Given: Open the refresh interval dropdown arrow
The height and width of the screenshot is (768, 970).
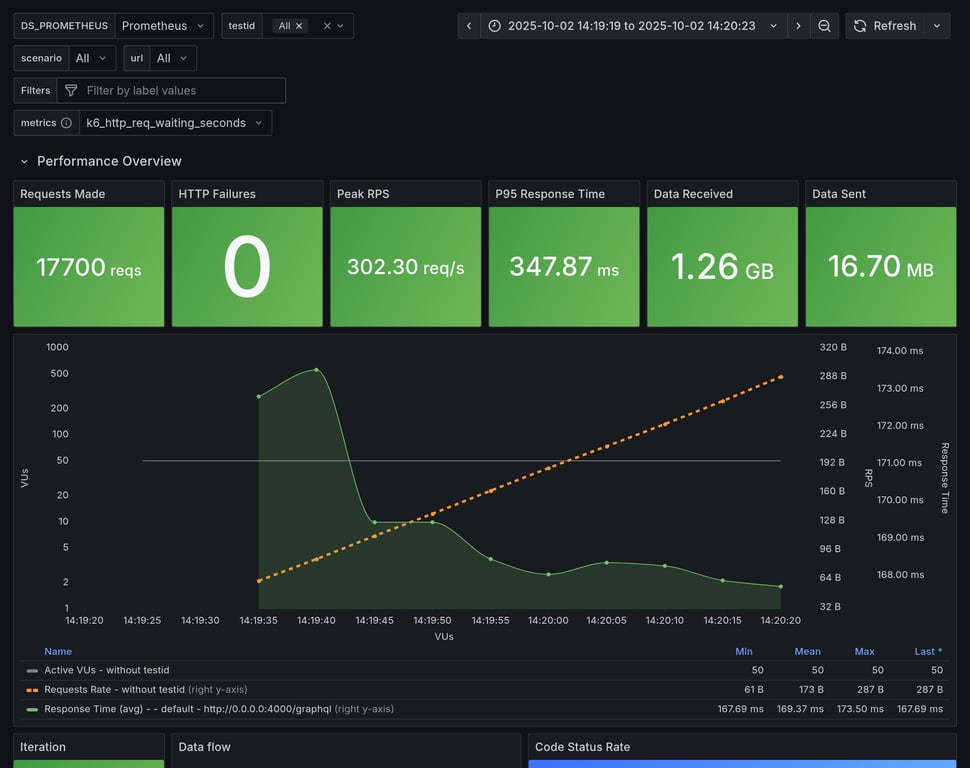Looking at the screenshot, I should [x=937, y=26].
